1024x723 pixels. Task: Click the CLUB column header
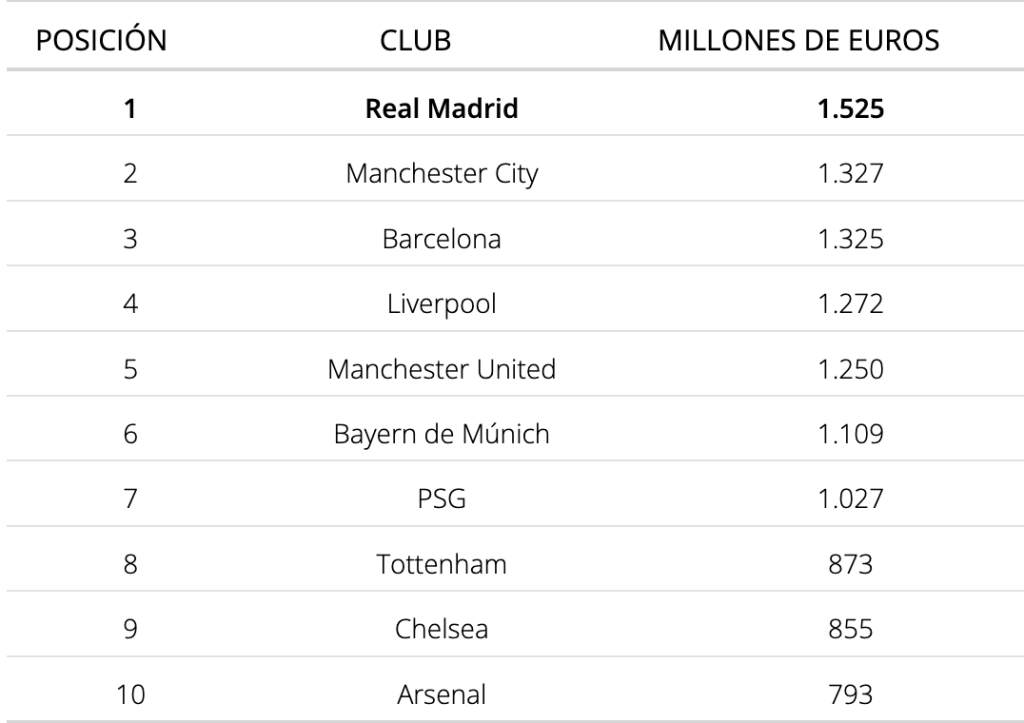pos(415,40)
